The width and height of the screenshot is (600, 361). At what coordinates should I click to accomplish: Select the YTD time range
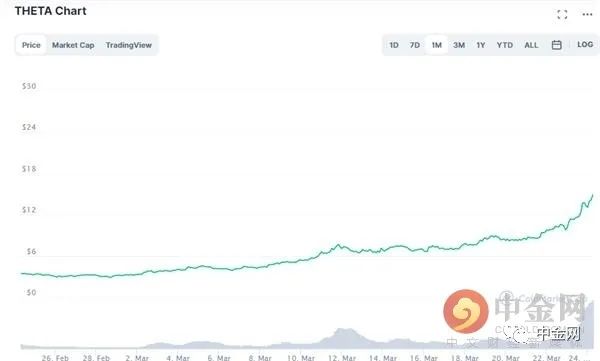click(x=505, y=45)
